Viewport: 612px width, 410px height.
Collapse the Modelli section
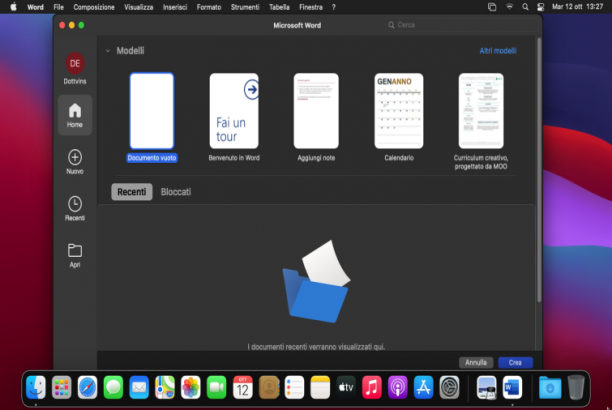(x=108, y=51)
